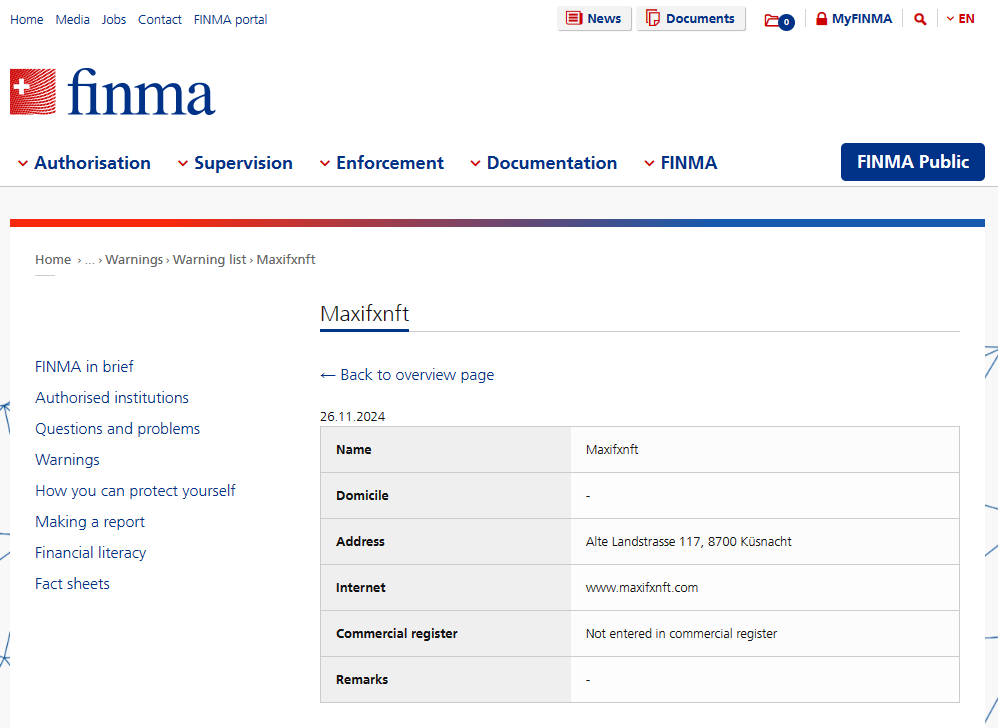Expand the Supervision menu

(x=235, y=163)
